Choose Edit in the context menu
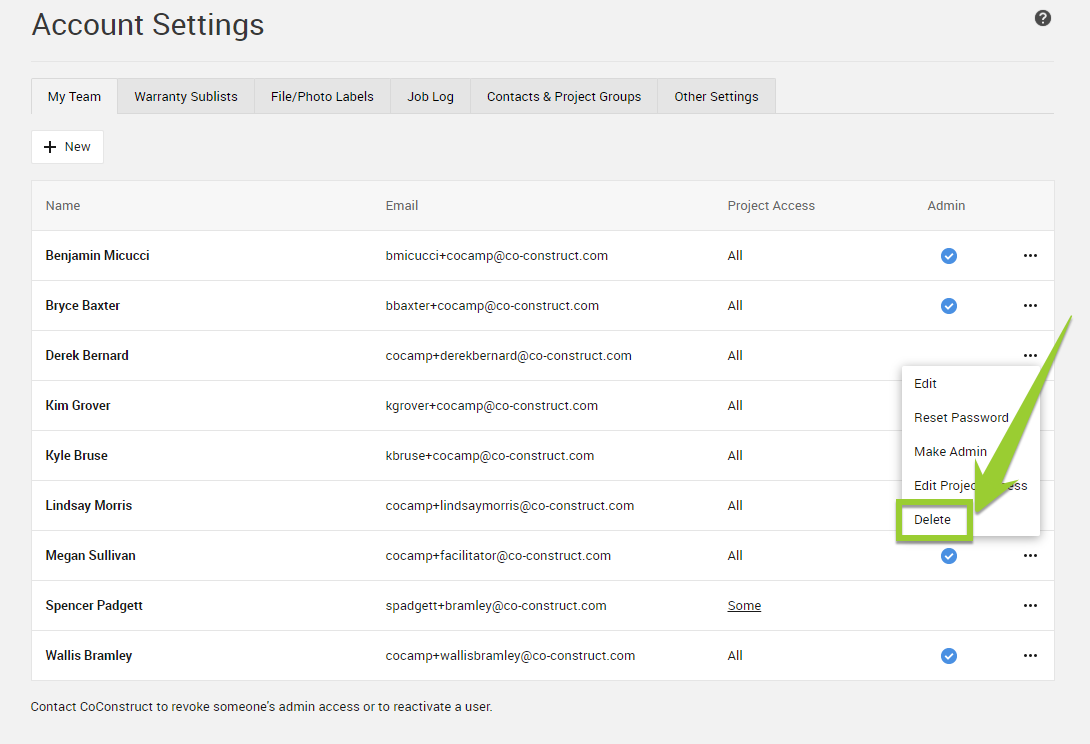 point(925,384)
